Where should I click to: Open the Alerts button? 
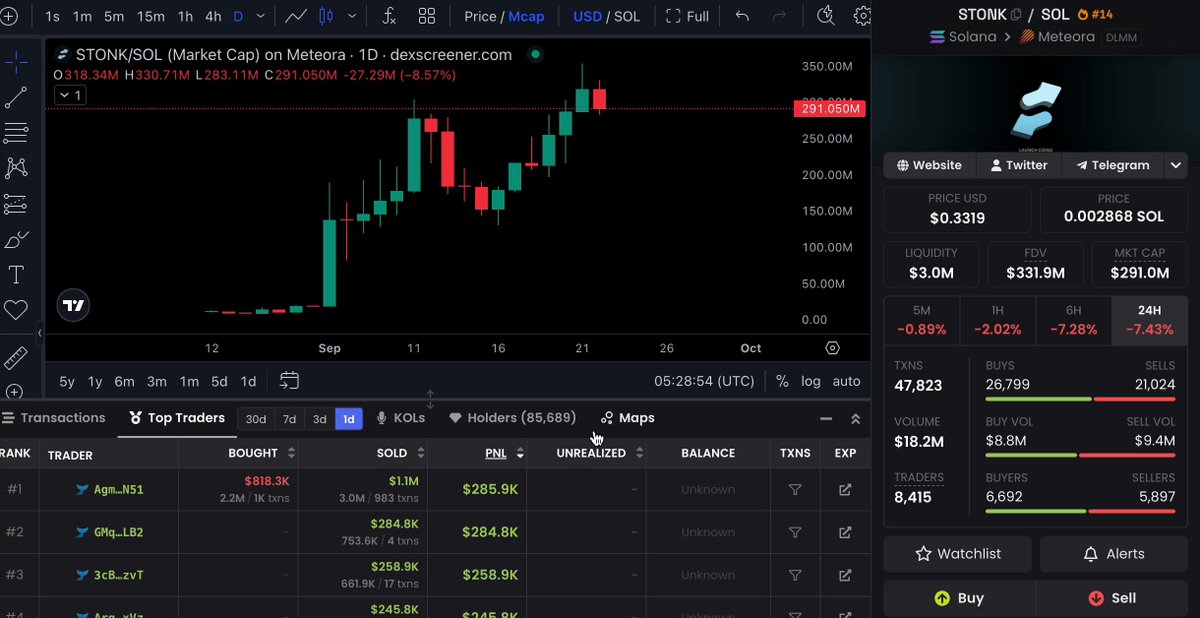[1113, 554]
